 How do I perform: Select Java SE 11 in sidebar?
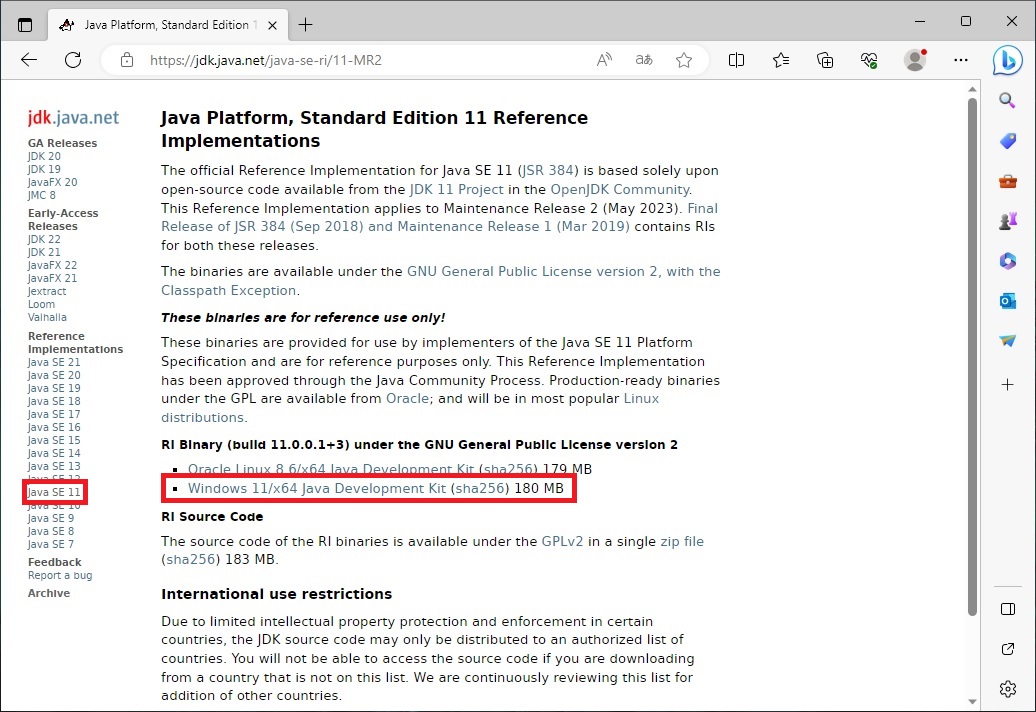[54, 492]
